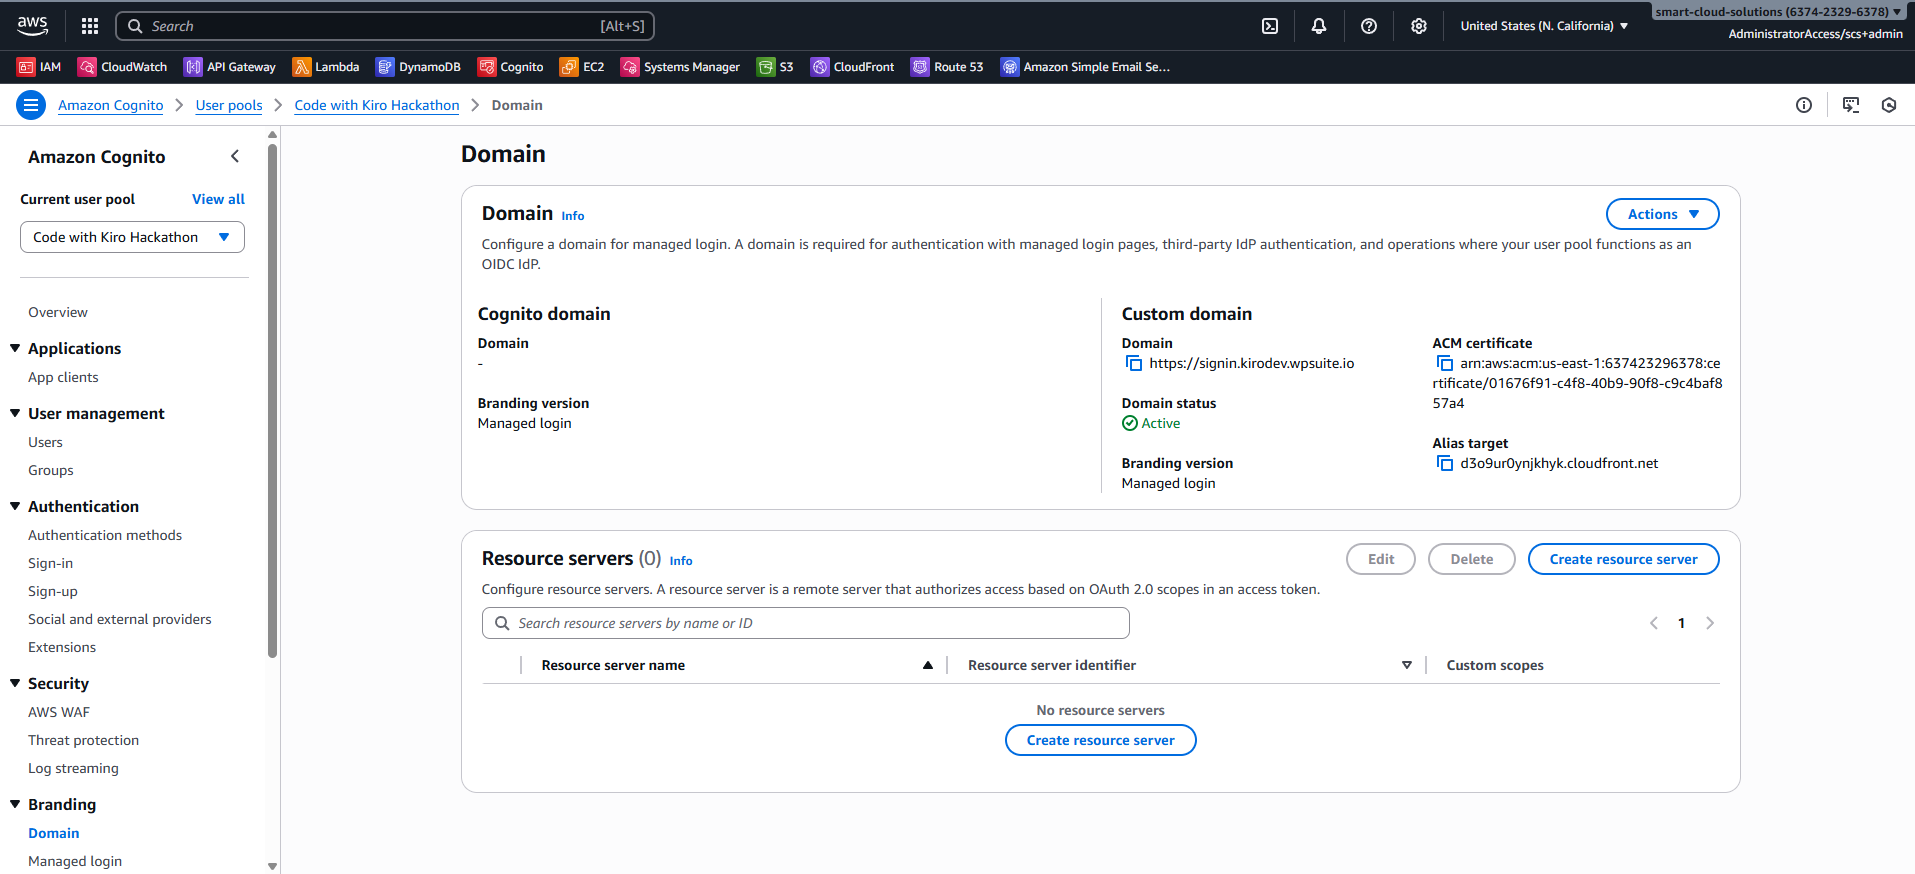The image size is (1915, 874).
Task: Copy the CloudFront alias target
Action: (x=1445, y=463)
